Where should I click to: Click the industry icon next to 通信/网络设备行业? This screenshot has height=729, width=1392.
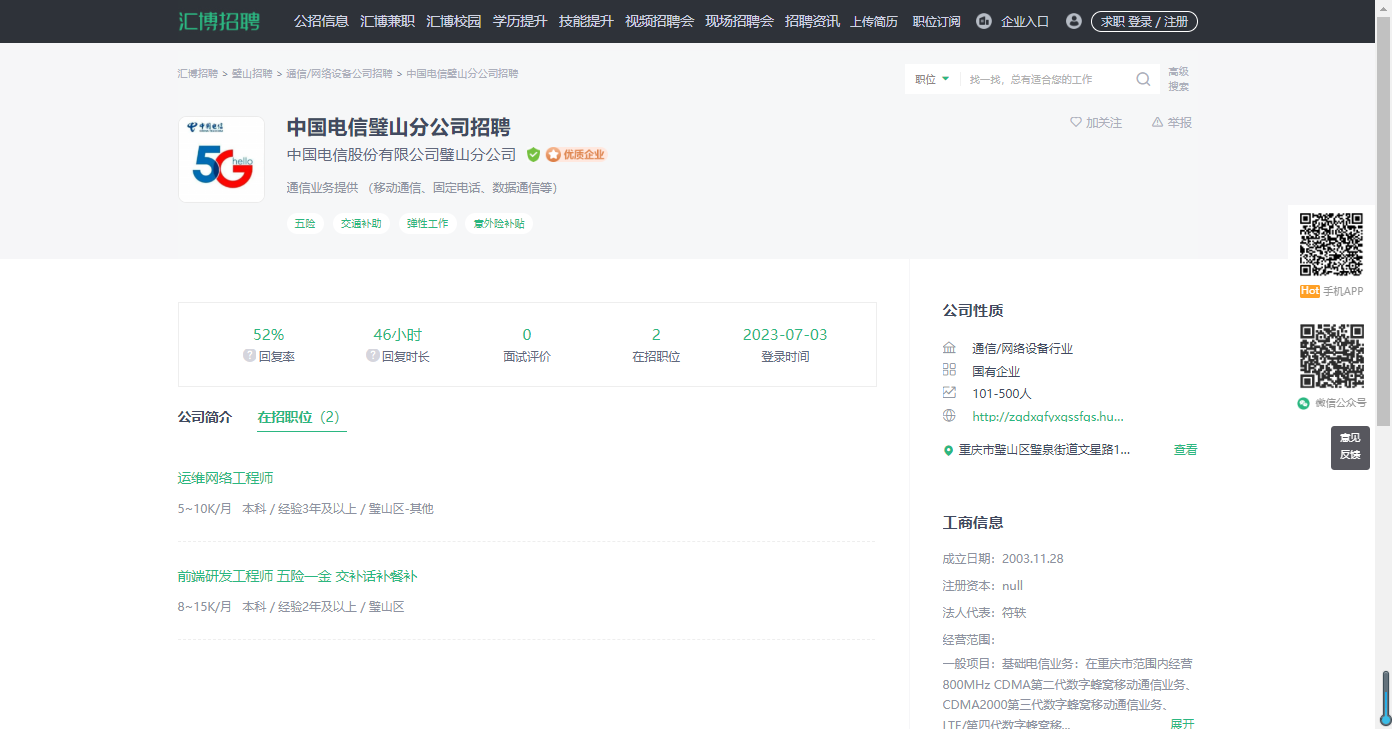pyautogui.click(x=949, y=348)
